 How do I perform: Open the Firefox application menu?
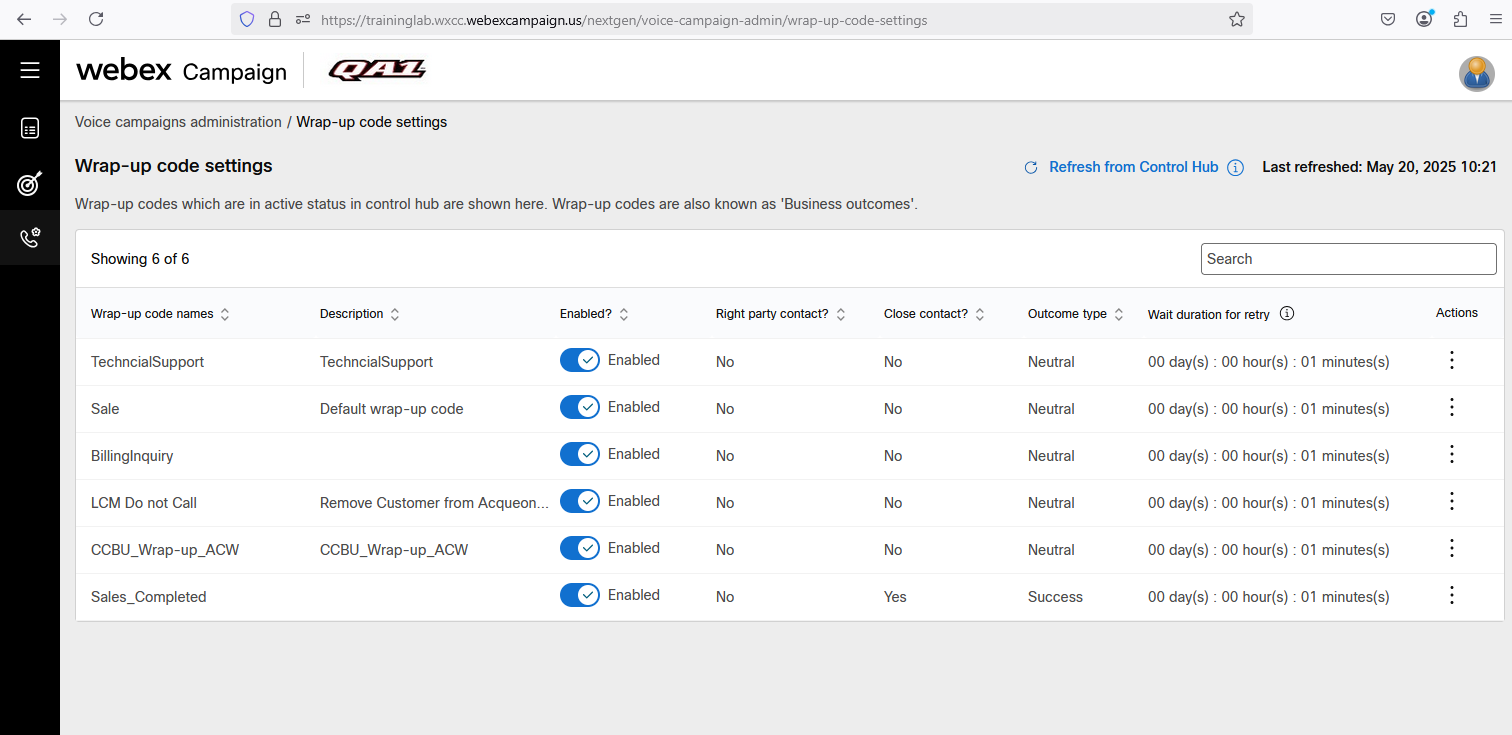[x=1494, y=19]
